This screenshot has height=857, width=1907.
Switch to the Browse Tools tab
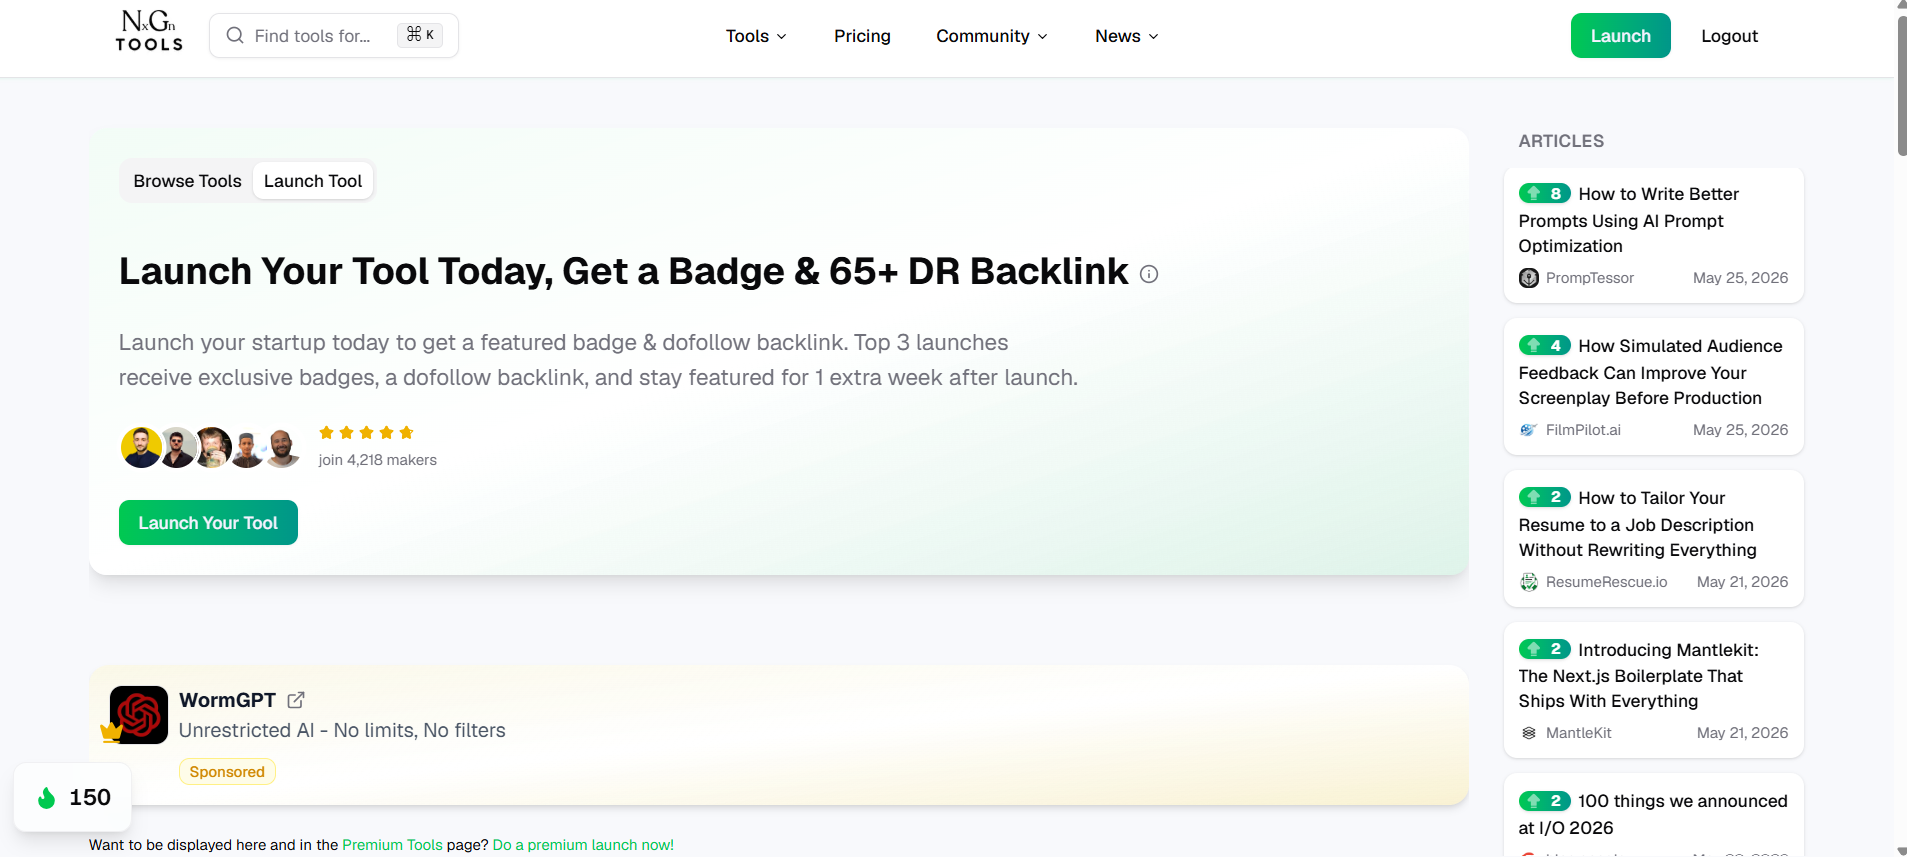click(x=187, y=181)
